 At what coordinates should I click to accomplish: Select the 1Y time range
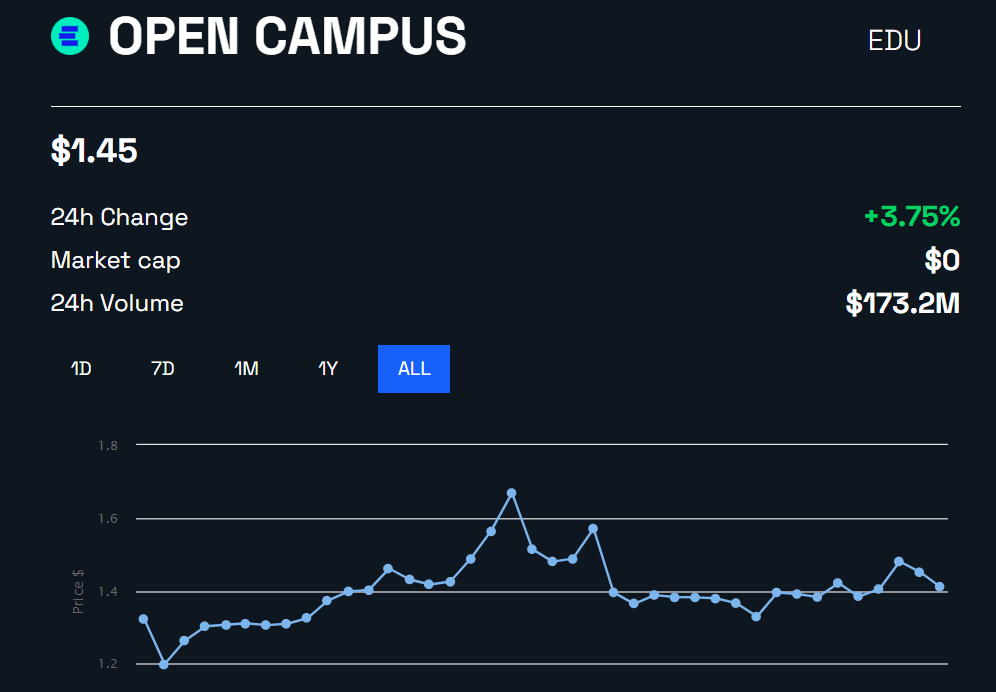click(328, 369)
